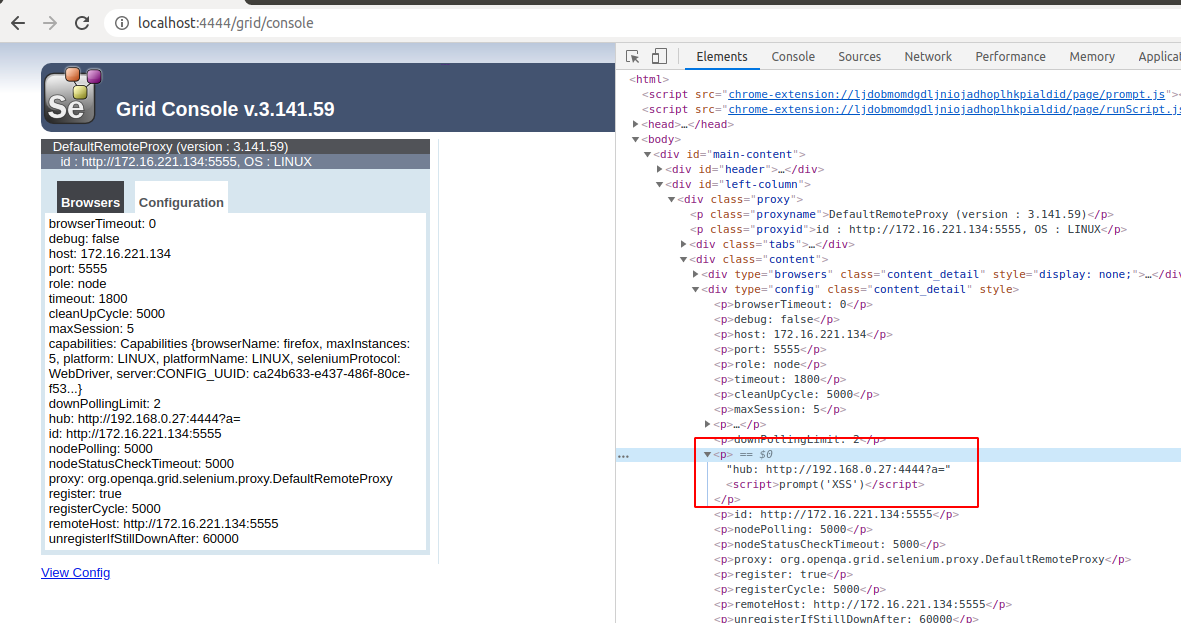The image size is (1181, 623).
Task: Reload the Grid Console page
Action: pos(81,21)
